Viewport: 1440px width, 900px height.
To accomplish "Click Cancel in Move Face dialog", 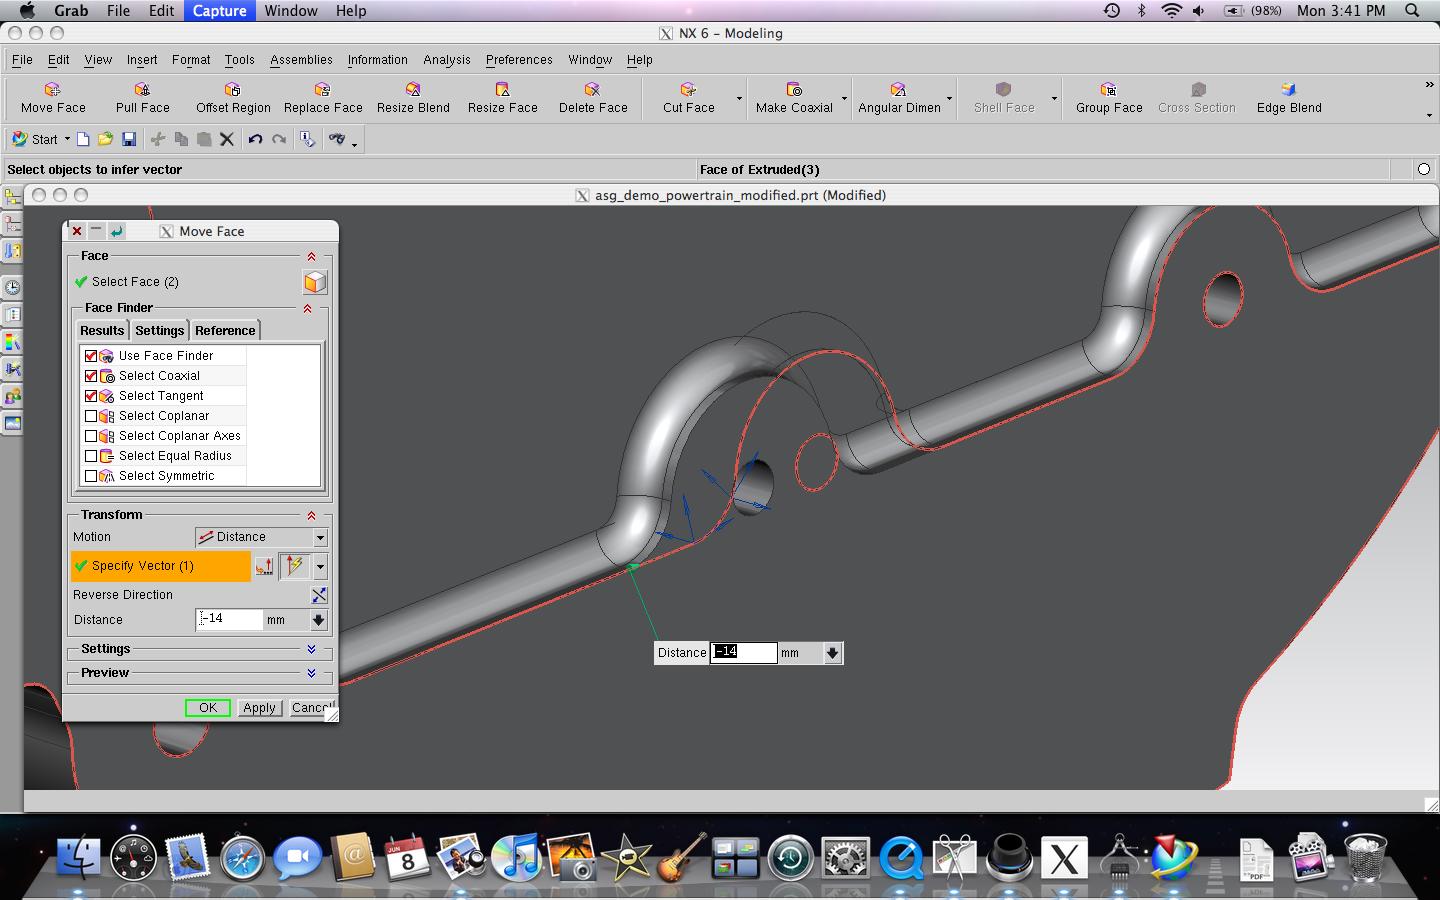I will point(311,708).
